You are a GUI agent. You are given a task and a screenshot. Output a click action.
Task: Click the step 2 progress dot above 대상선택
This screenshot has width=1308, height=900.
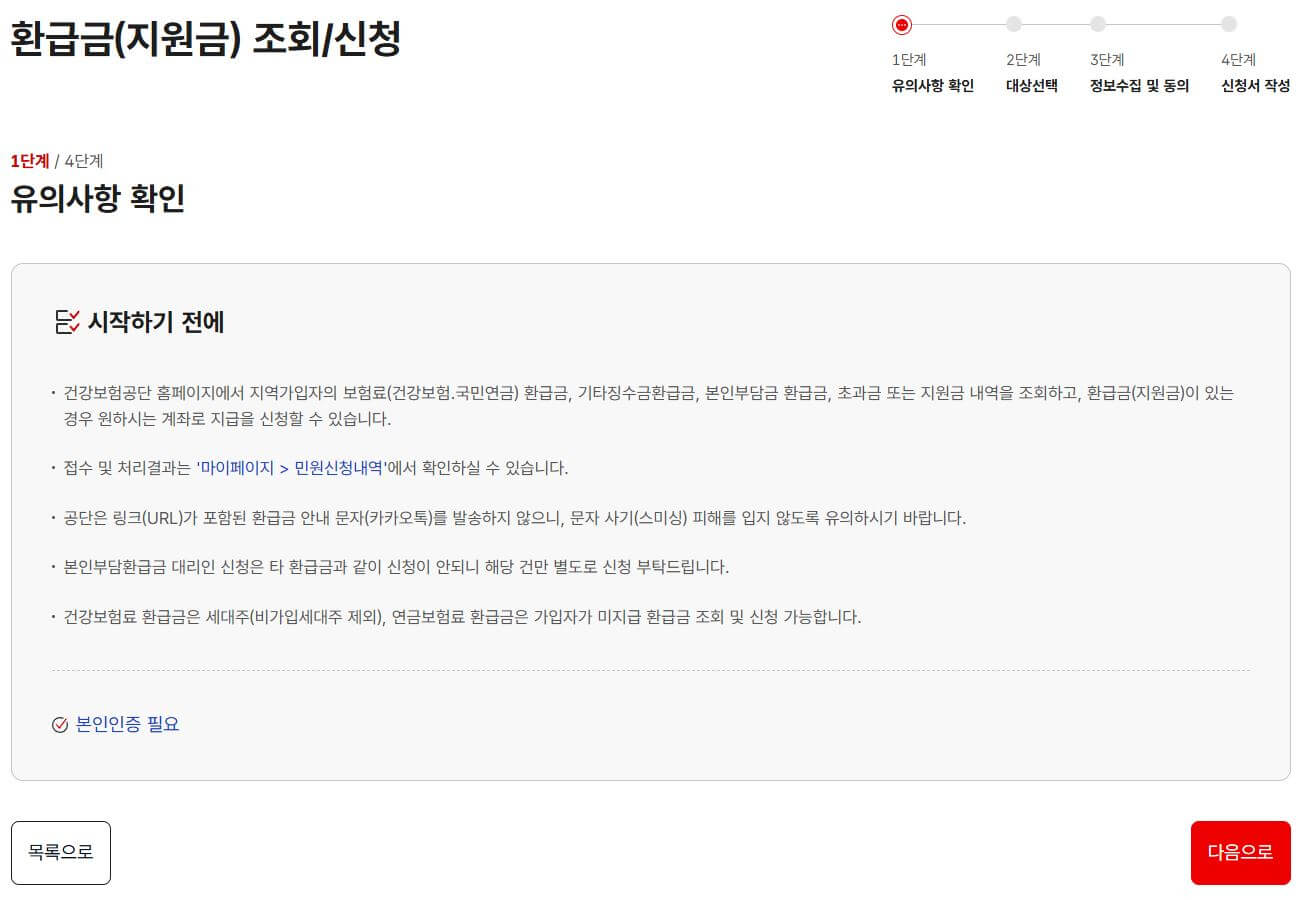tap(1015, 26)
